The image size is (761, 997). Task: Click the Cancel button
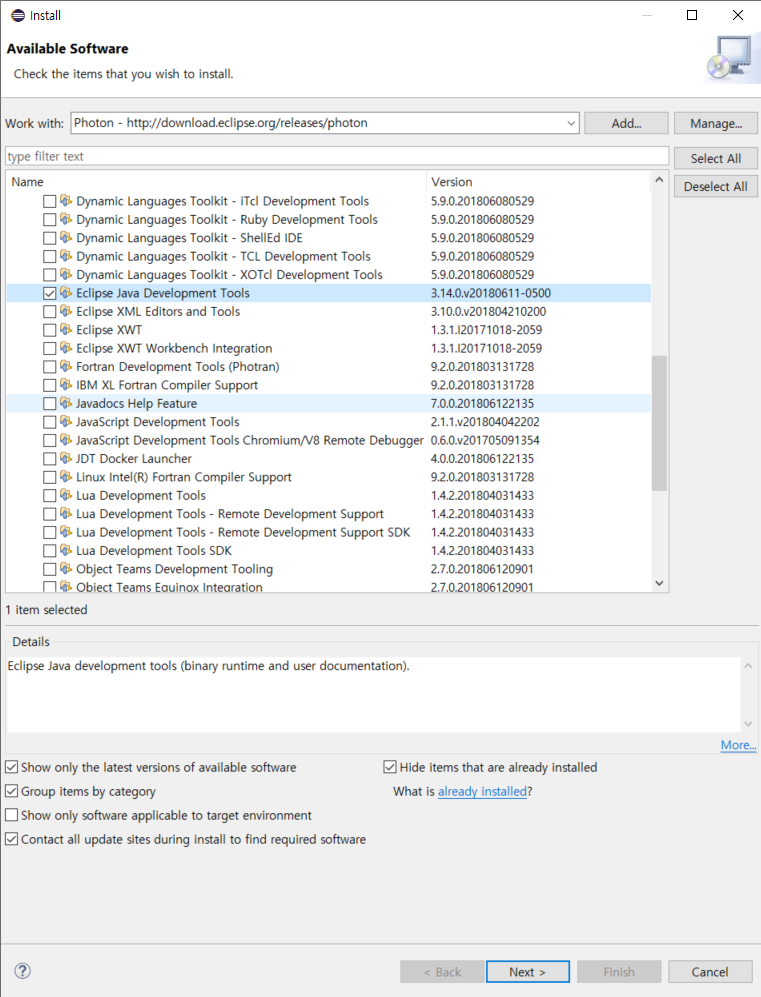tap(710, 972)
